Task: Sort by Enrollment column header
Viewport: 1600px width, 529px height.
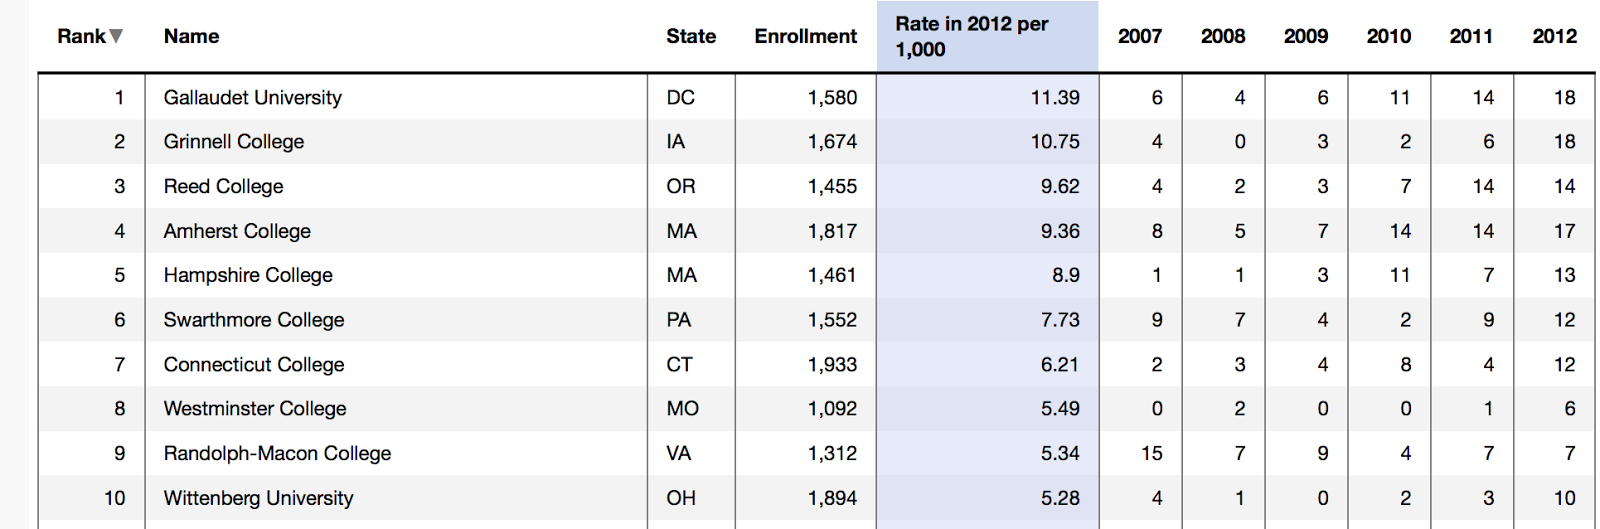Action: tap(805, 36)
